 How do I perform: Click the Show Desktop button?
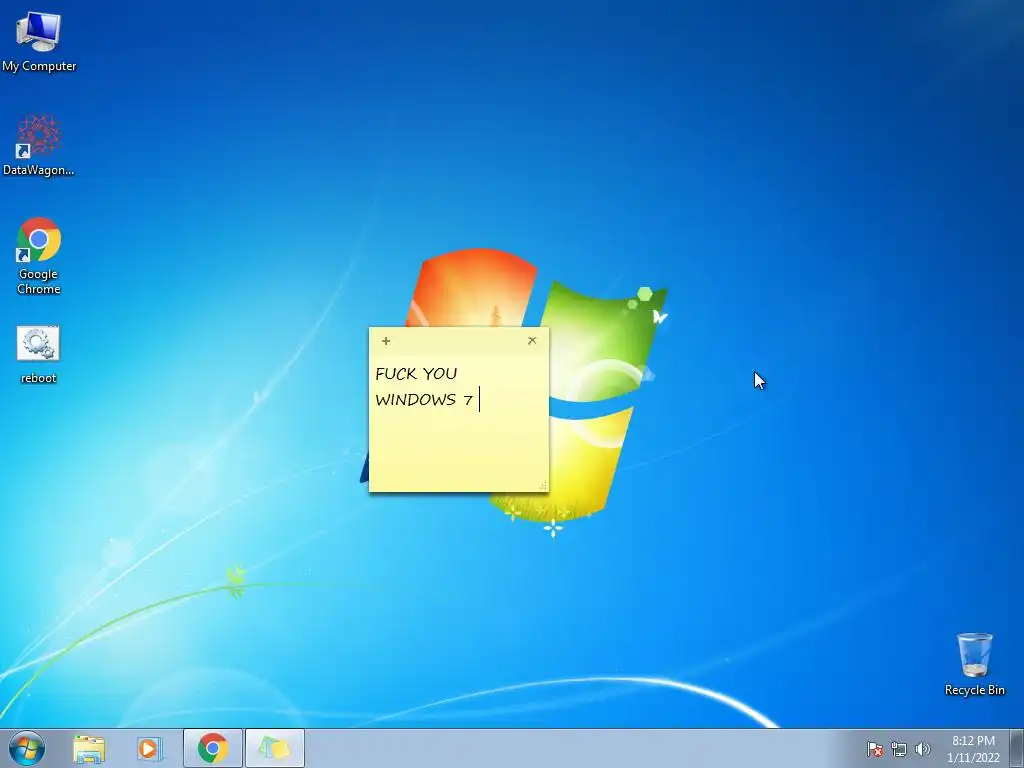[x=1017, y=748]
